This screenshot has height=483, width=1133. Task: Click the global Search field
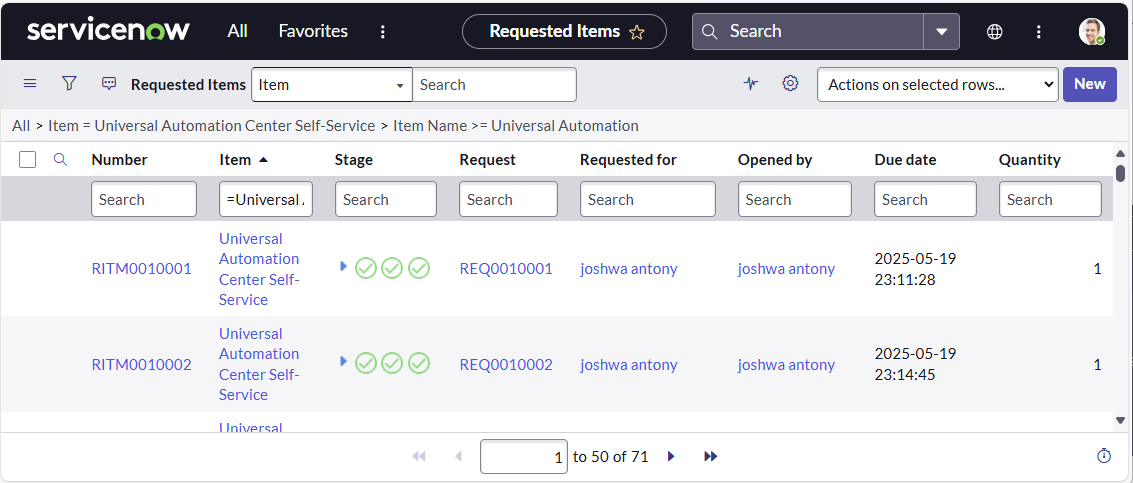[x=808, y=32]
